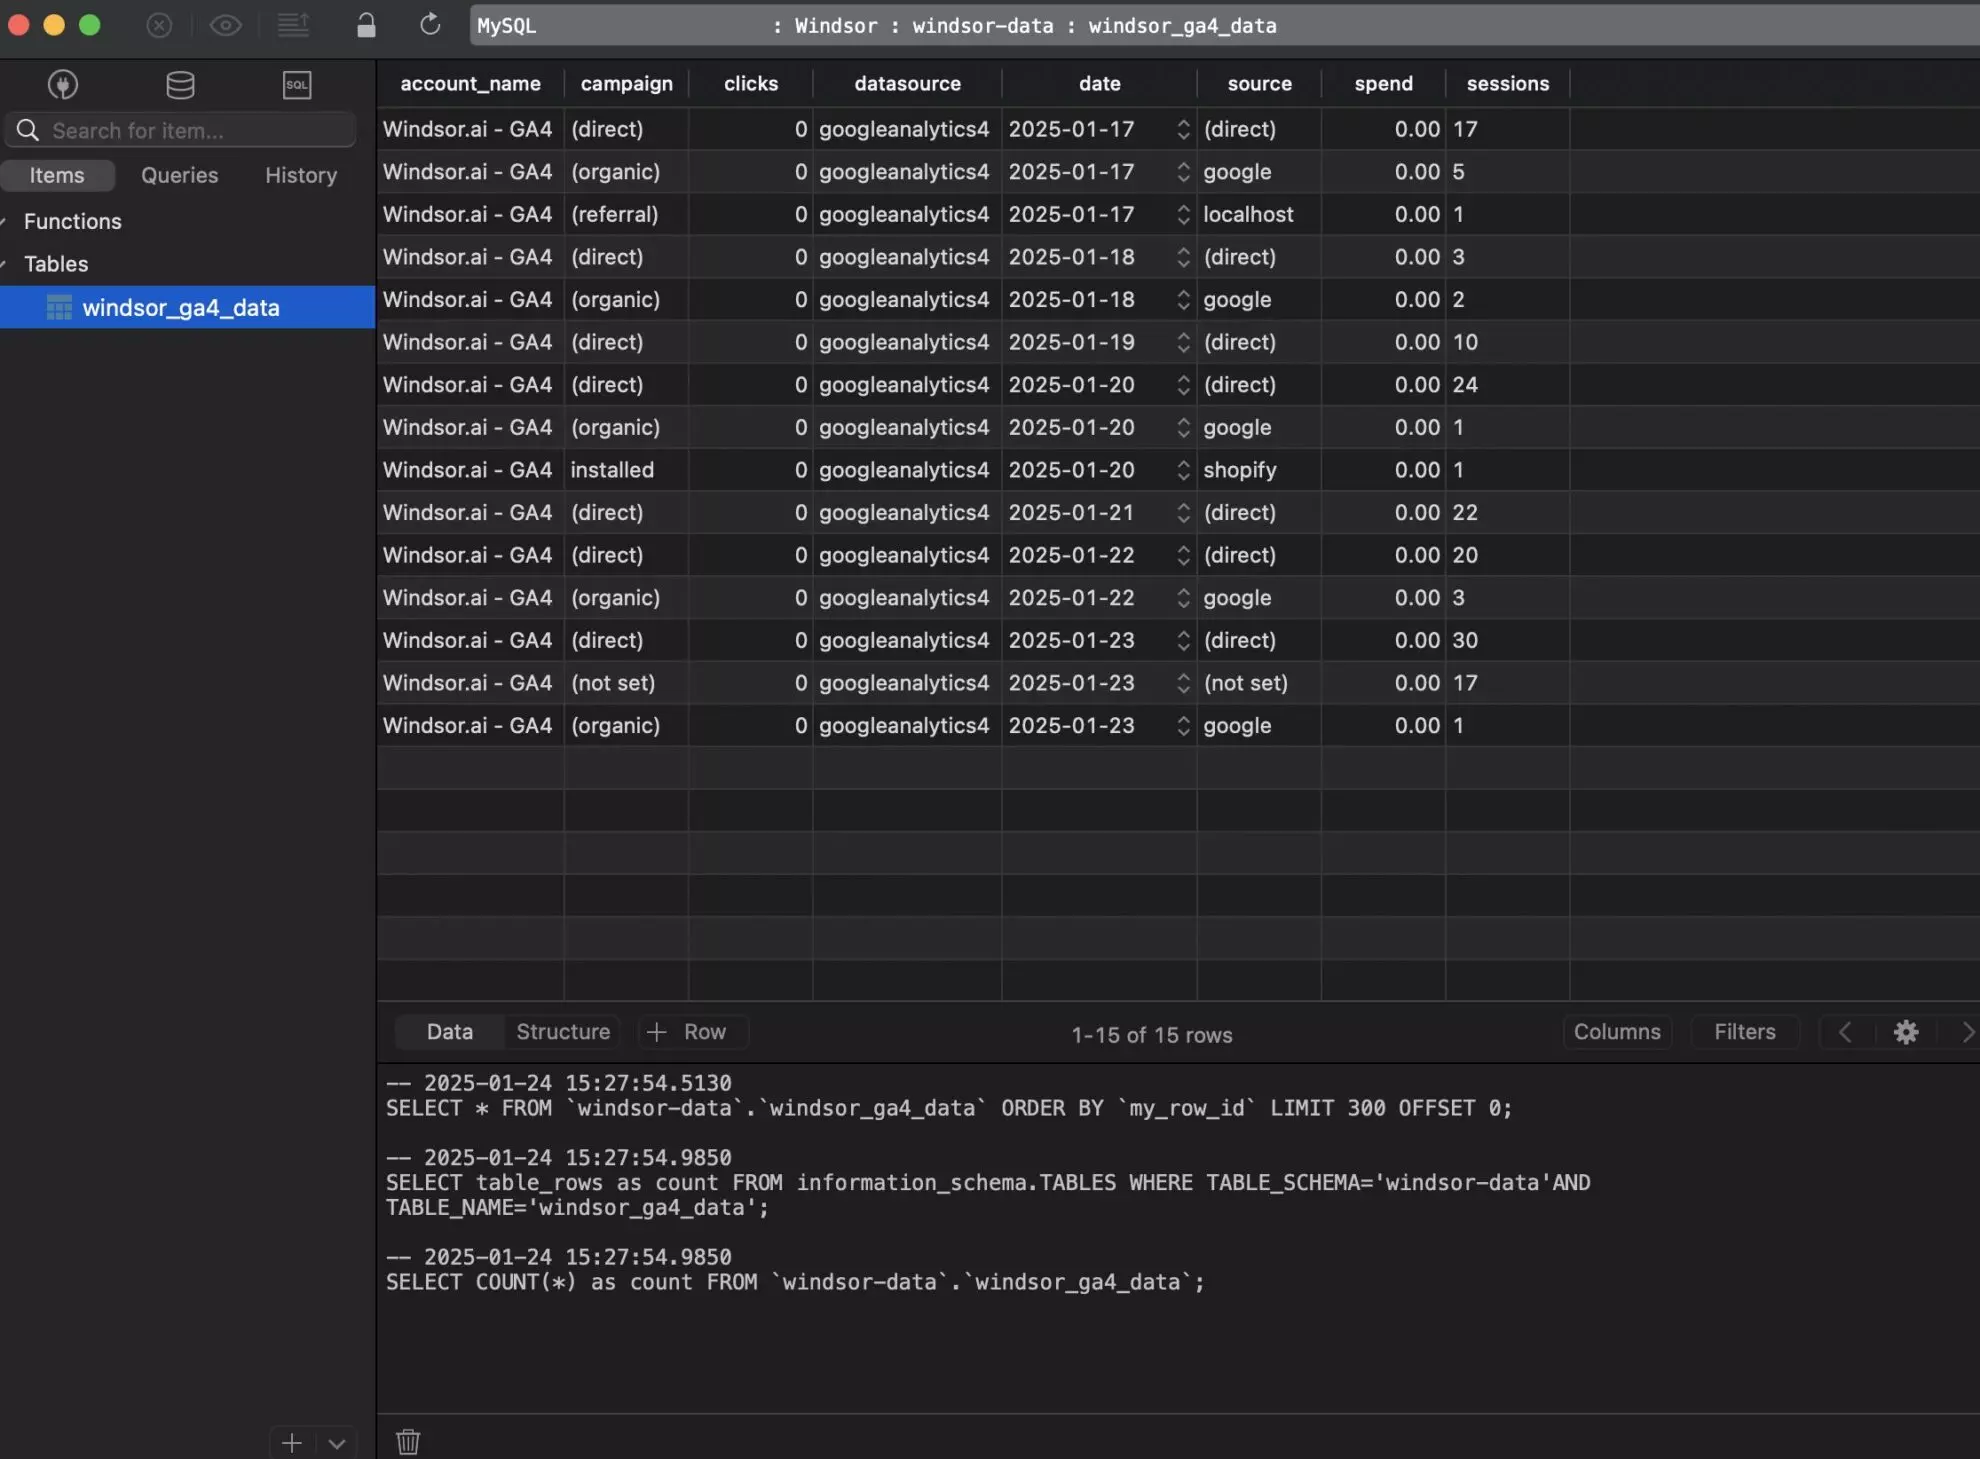The width and height of the screenshot is (1980, 1459).
Task: Open the database cylinder icon view
Action: (180, 85)
